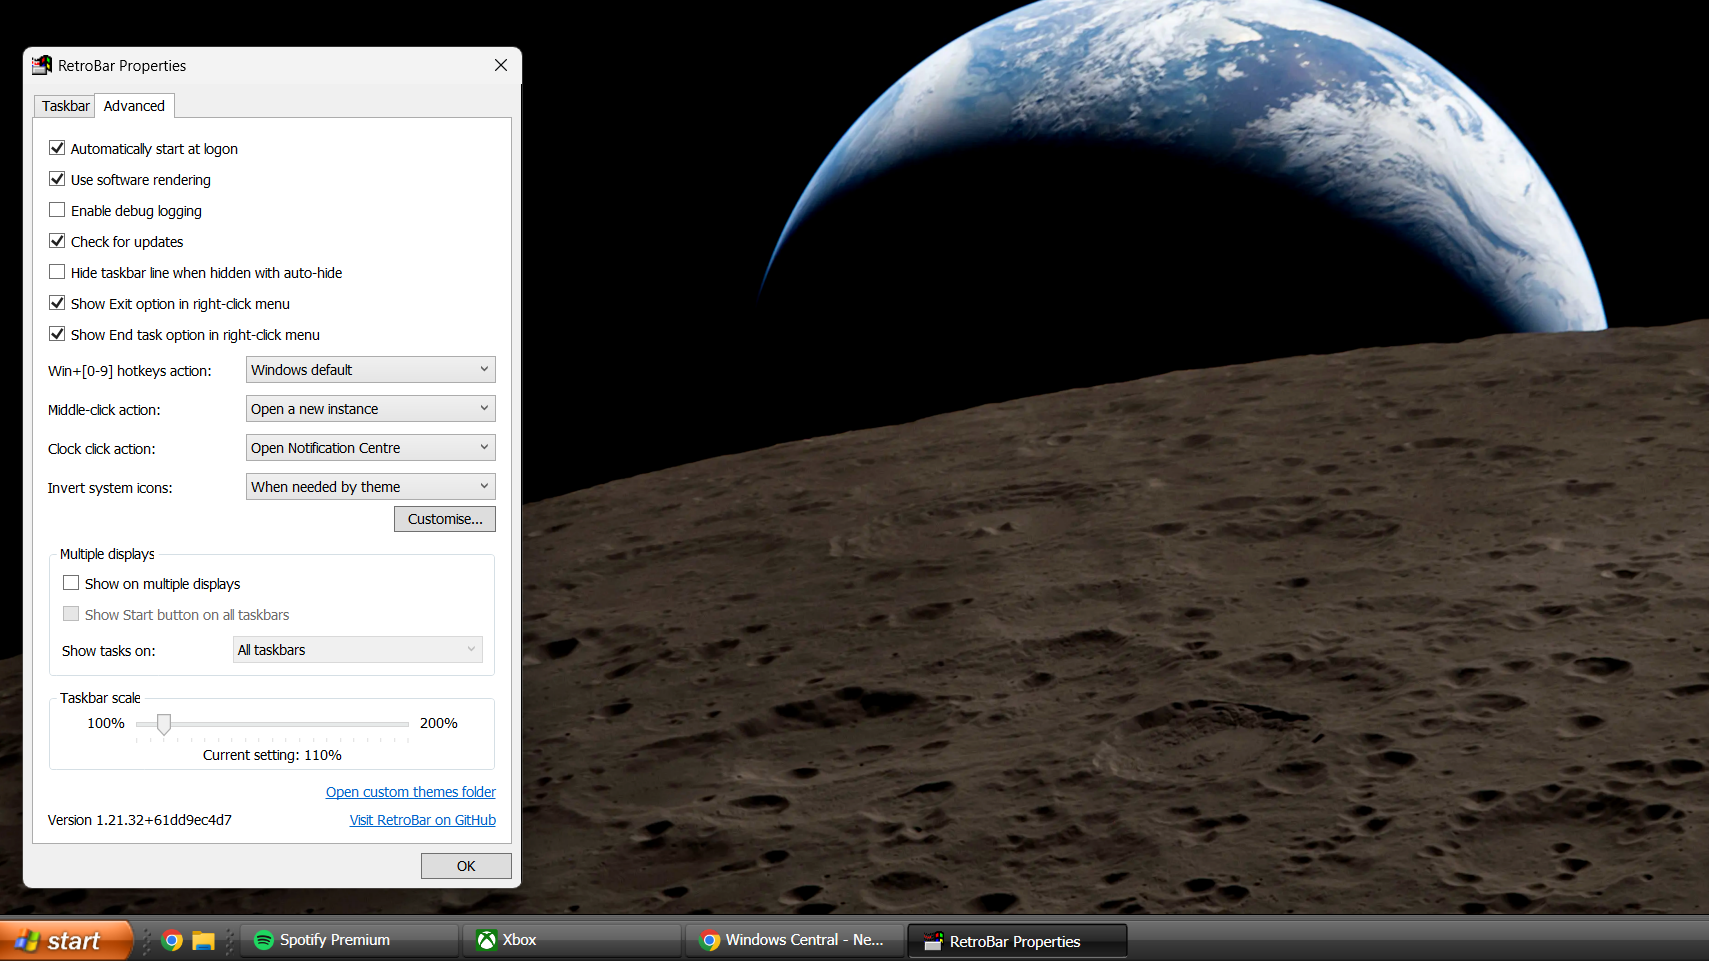Enable debug logging checkbox

57,210
